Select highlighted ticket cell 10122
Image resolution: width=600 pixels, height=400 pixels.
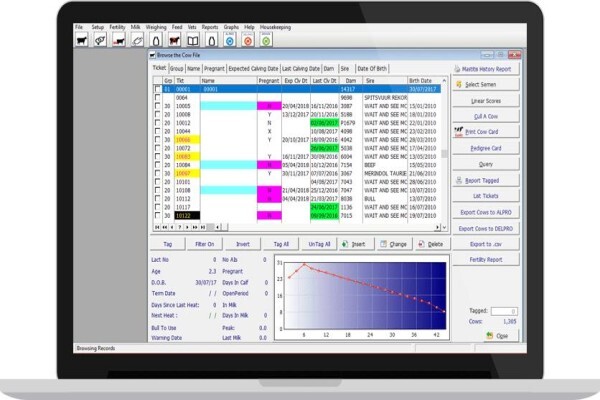[187, 216]
